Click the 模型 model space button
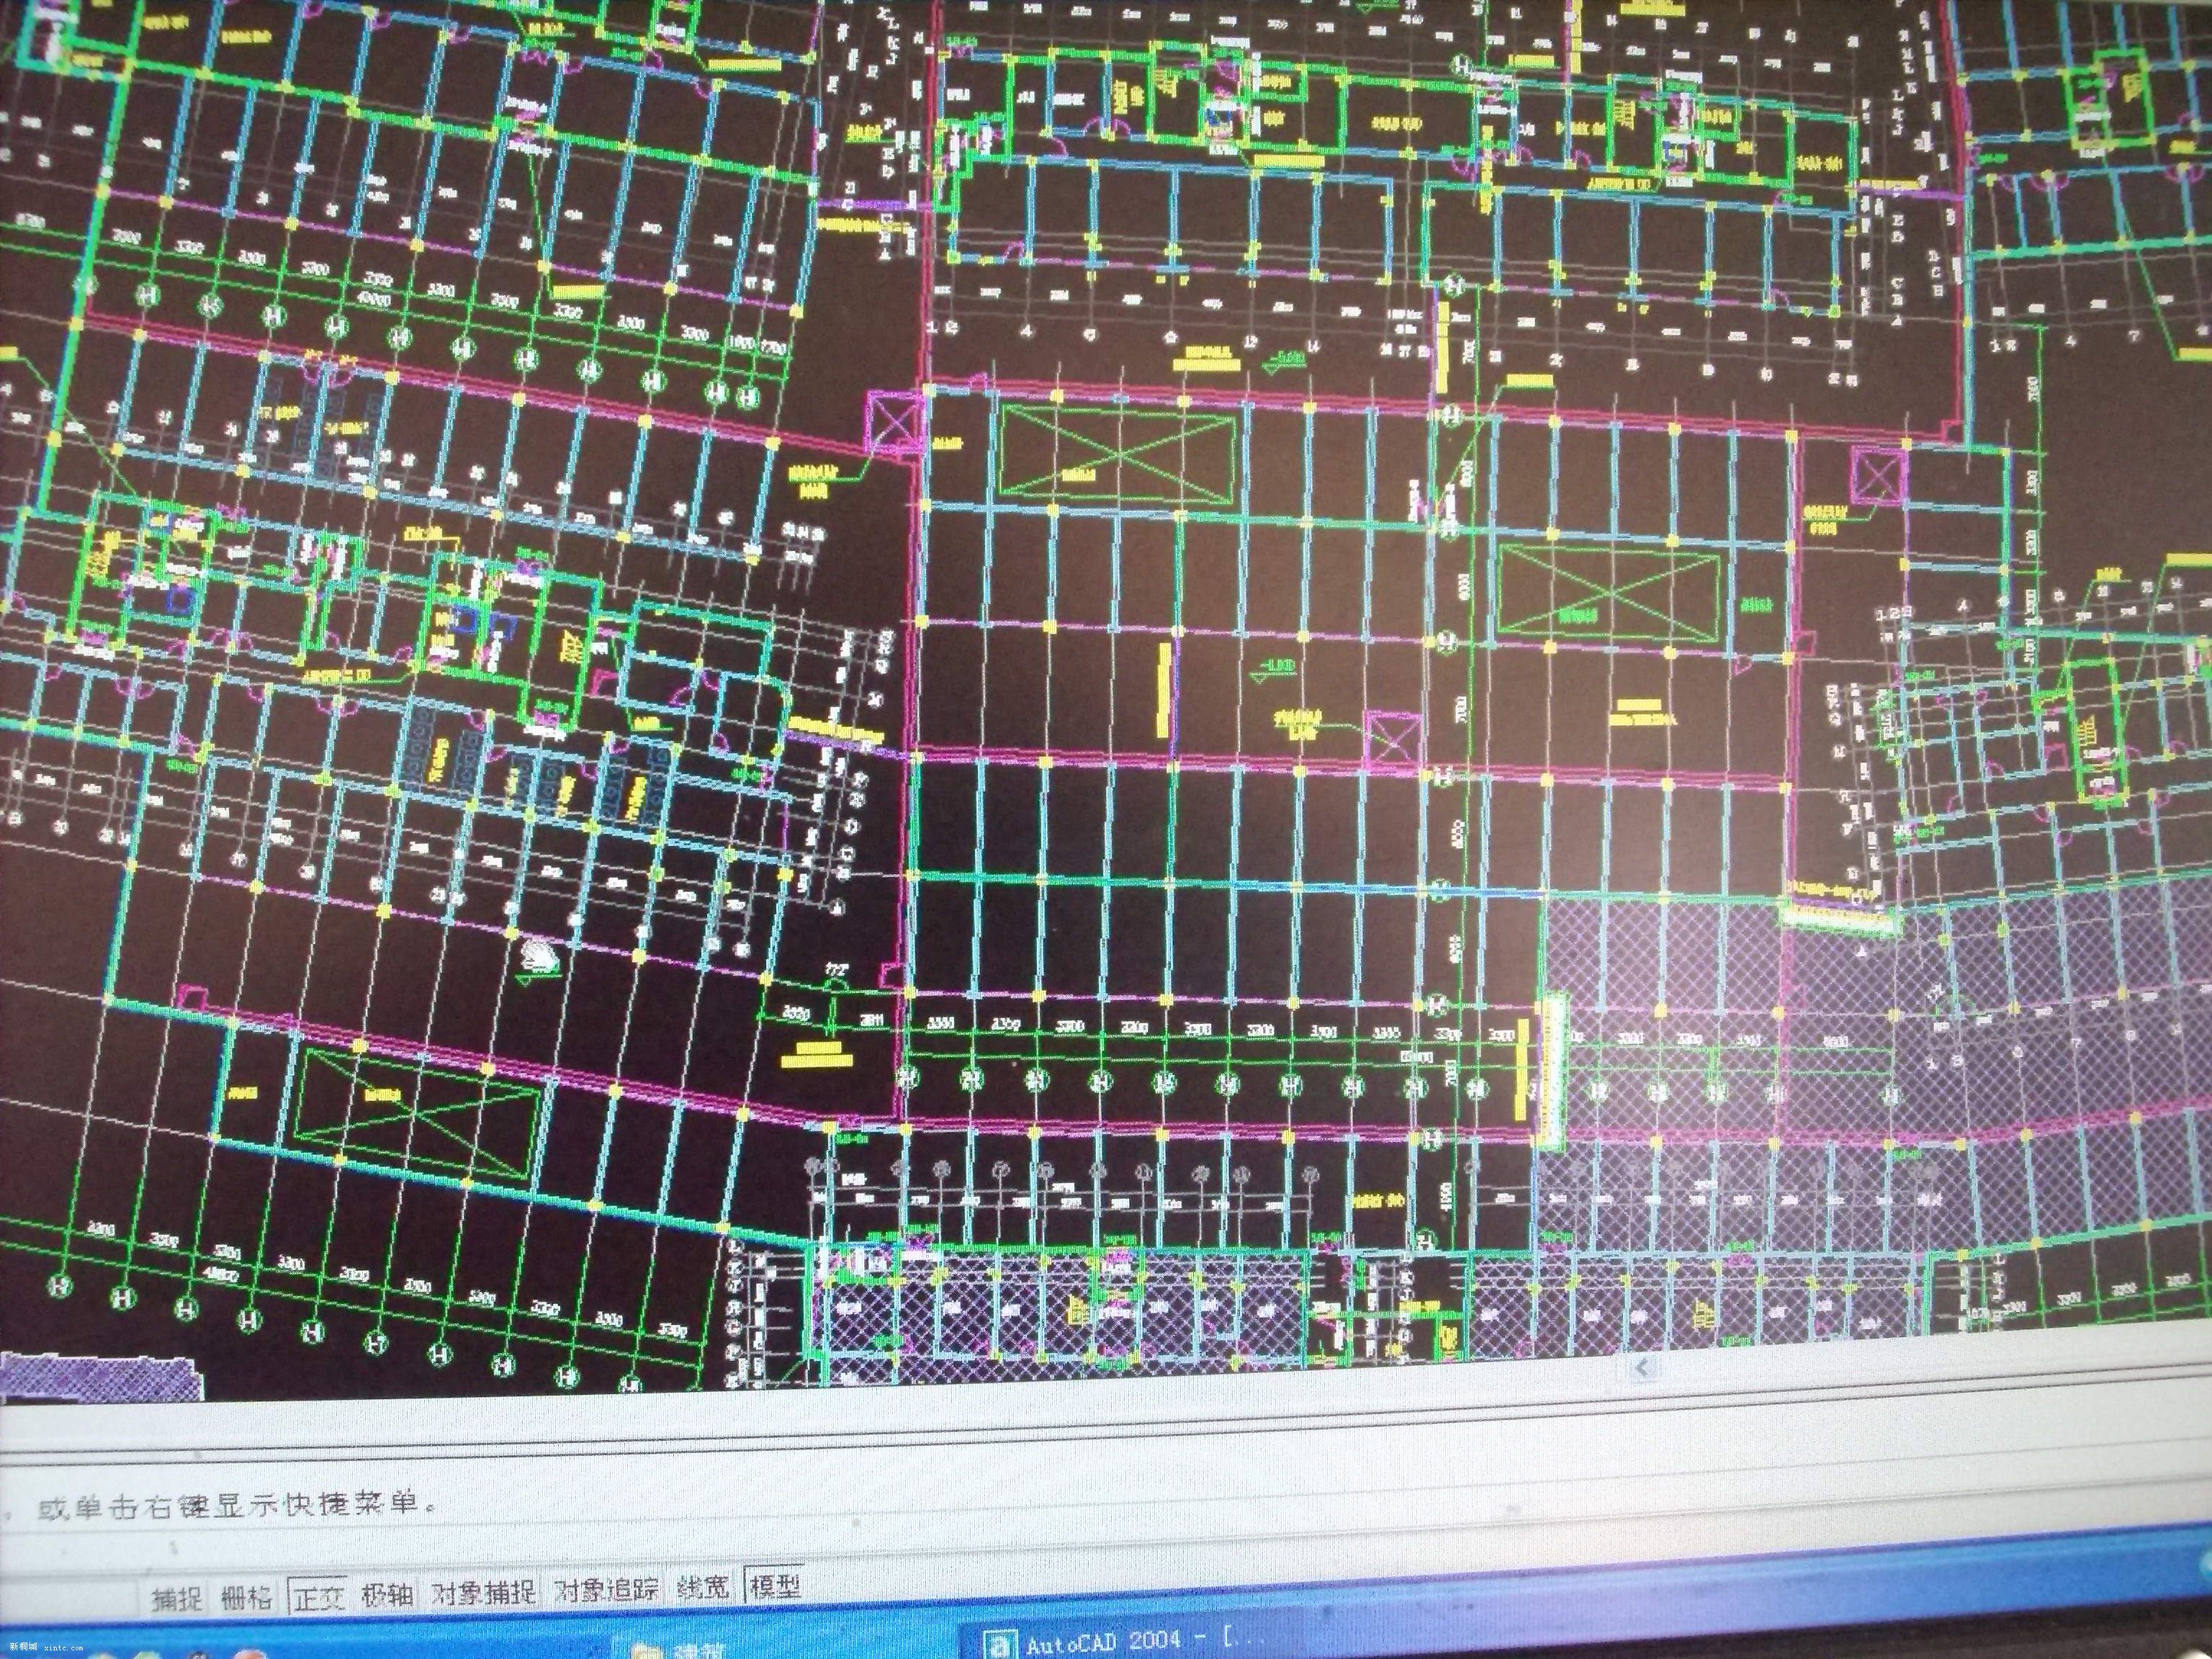Screen dimensions: 2212x1659 pos(774,1585)
